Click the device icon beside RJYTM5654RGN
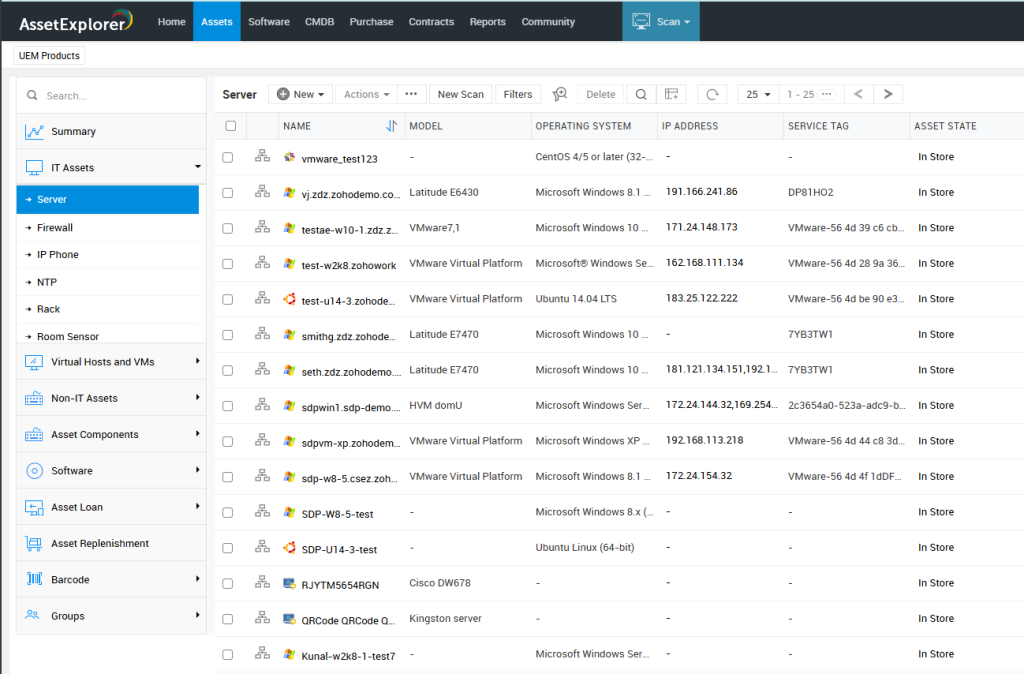Screen dimensions: 1024x674 click(289, 583)
